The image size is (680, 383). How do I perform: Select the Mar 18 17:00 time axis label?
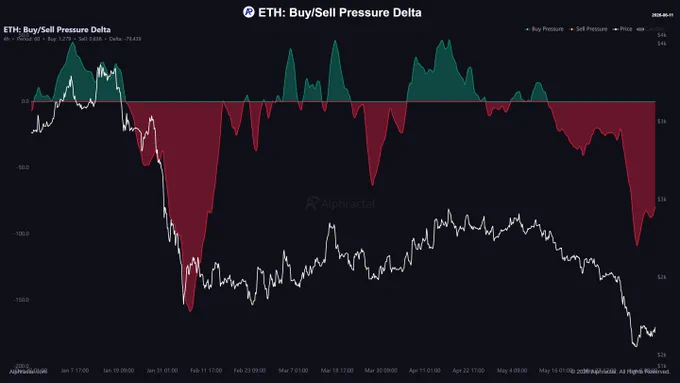click(x=337, y=371)
